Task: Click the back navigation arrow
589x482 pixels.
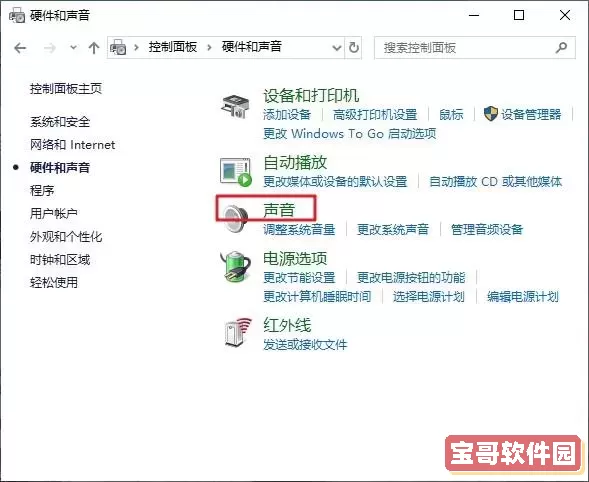Action: pyautogui.click(x=20, y=48)
